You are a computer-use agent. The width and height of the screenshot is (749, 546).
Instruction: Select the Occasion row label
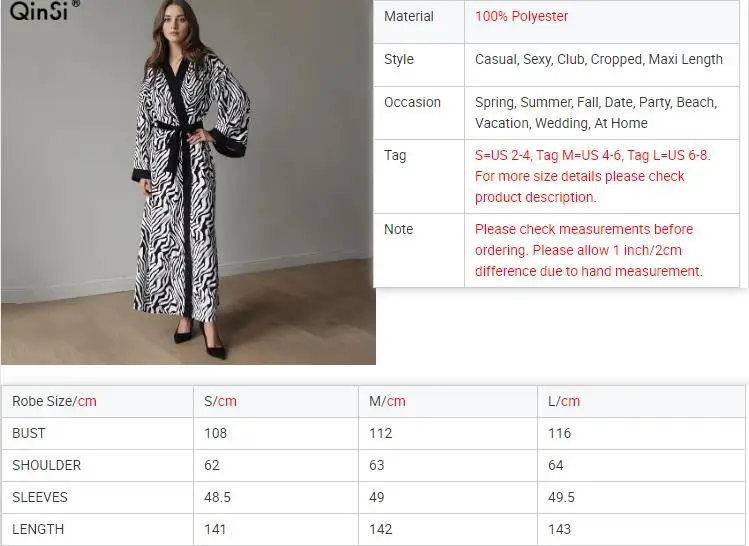point(412,102)
